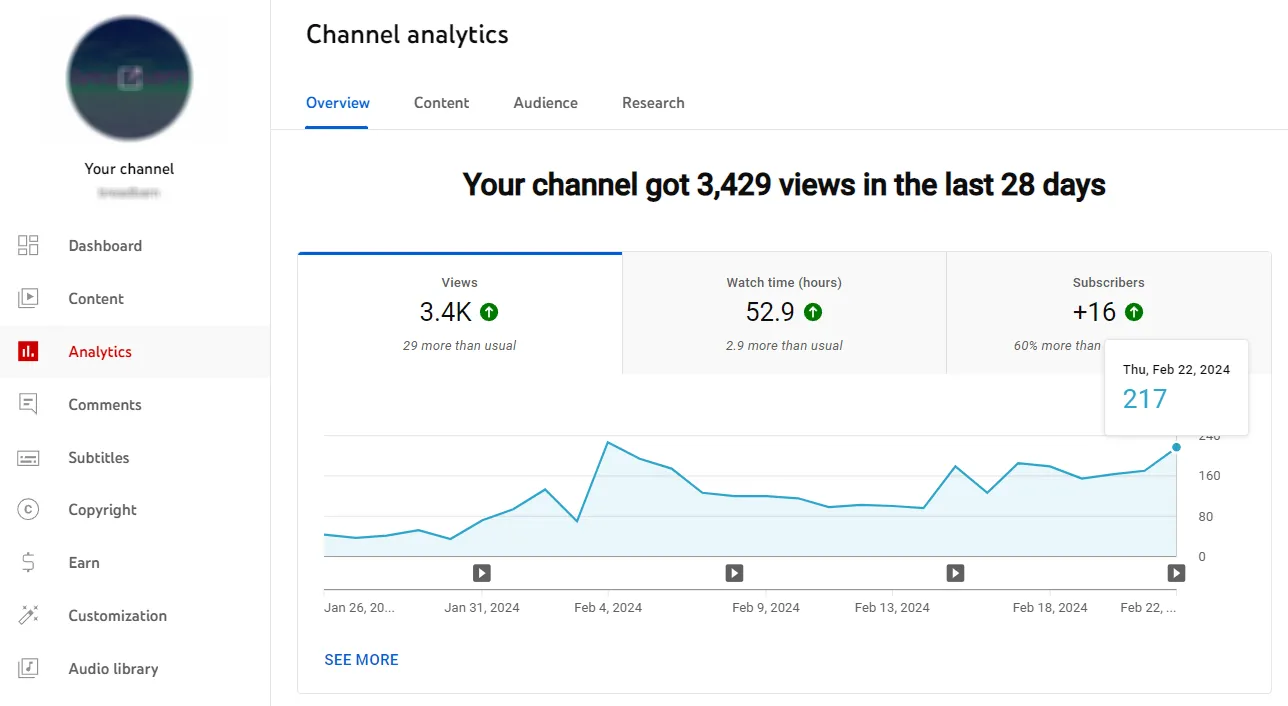Click the Earn dollar icon
The image size is (1288, 706).
28,562
